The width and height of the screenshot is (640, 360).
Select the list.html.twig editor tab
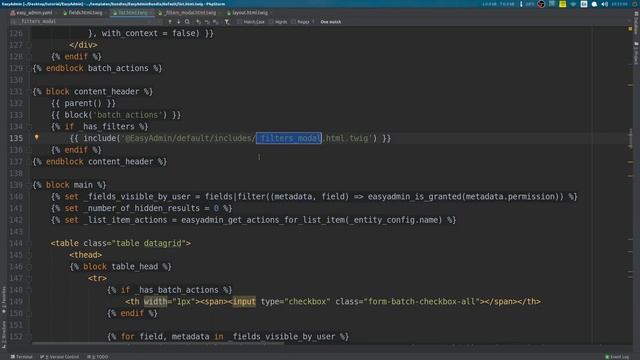click(131, 13)
